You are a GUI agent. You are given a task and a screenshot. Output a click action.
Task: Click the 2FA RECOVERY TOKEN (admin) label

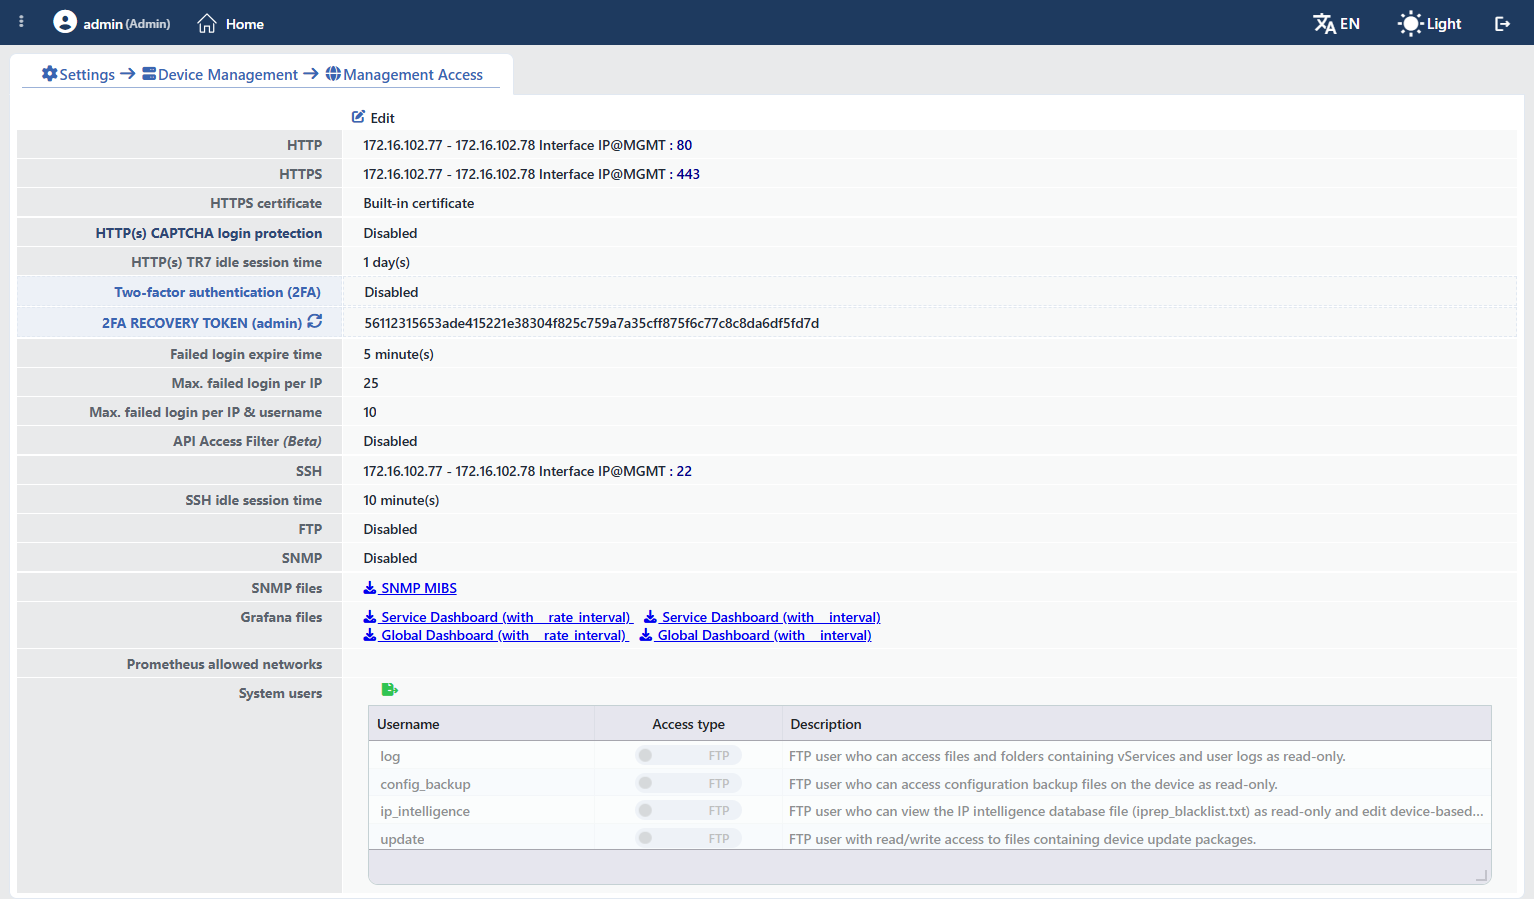[202, 323]
